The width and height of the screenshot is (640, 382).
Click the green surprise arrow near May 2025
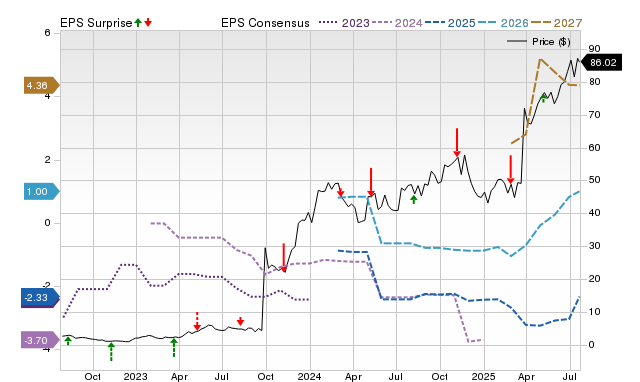coord(543,98)
